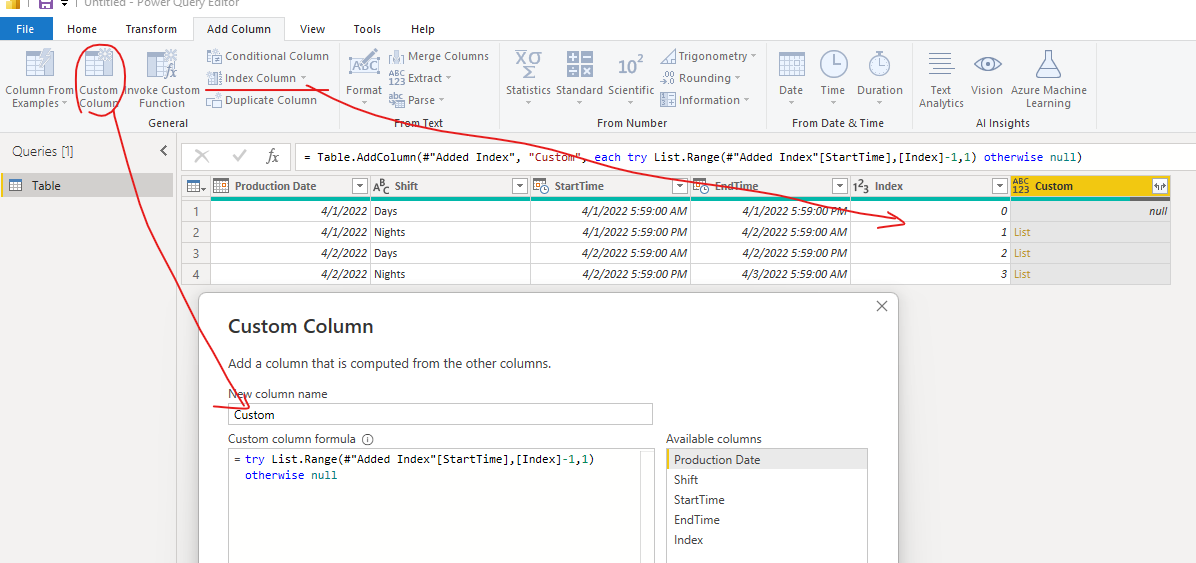Click null cell in Custom column

pos(1090,211)
